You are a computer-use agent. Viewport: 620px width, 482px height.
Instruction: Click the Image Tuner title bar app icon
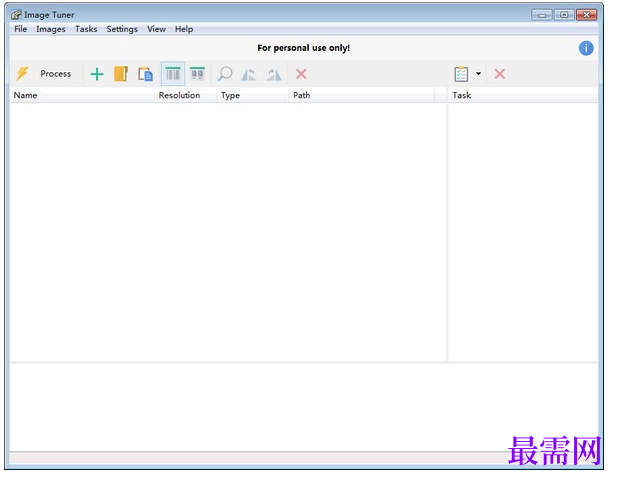point(16,15)
